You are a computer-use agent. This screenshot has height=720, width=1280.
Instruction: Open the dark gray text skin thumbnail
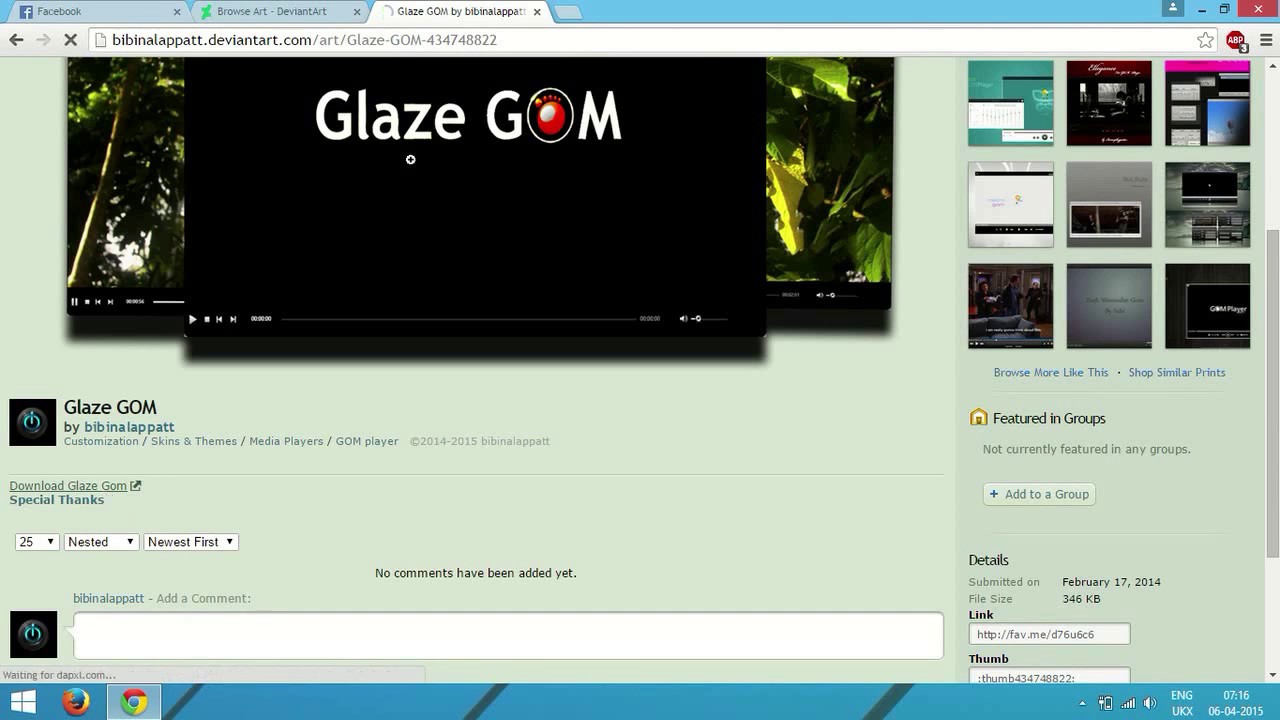[1109, 306]
